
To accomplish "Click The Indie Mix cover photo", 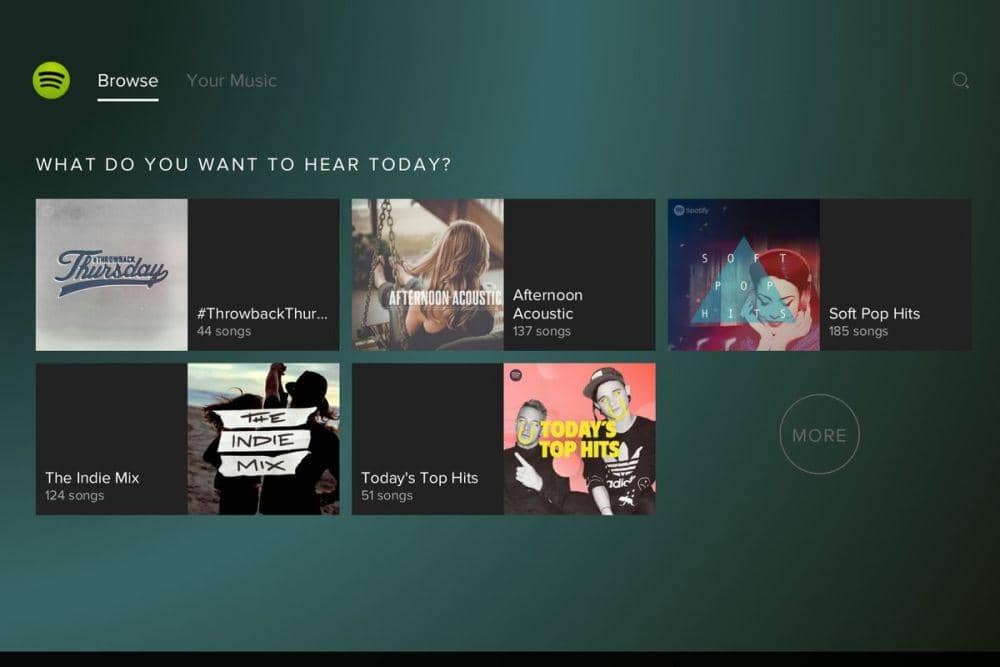I will point(263,439).
